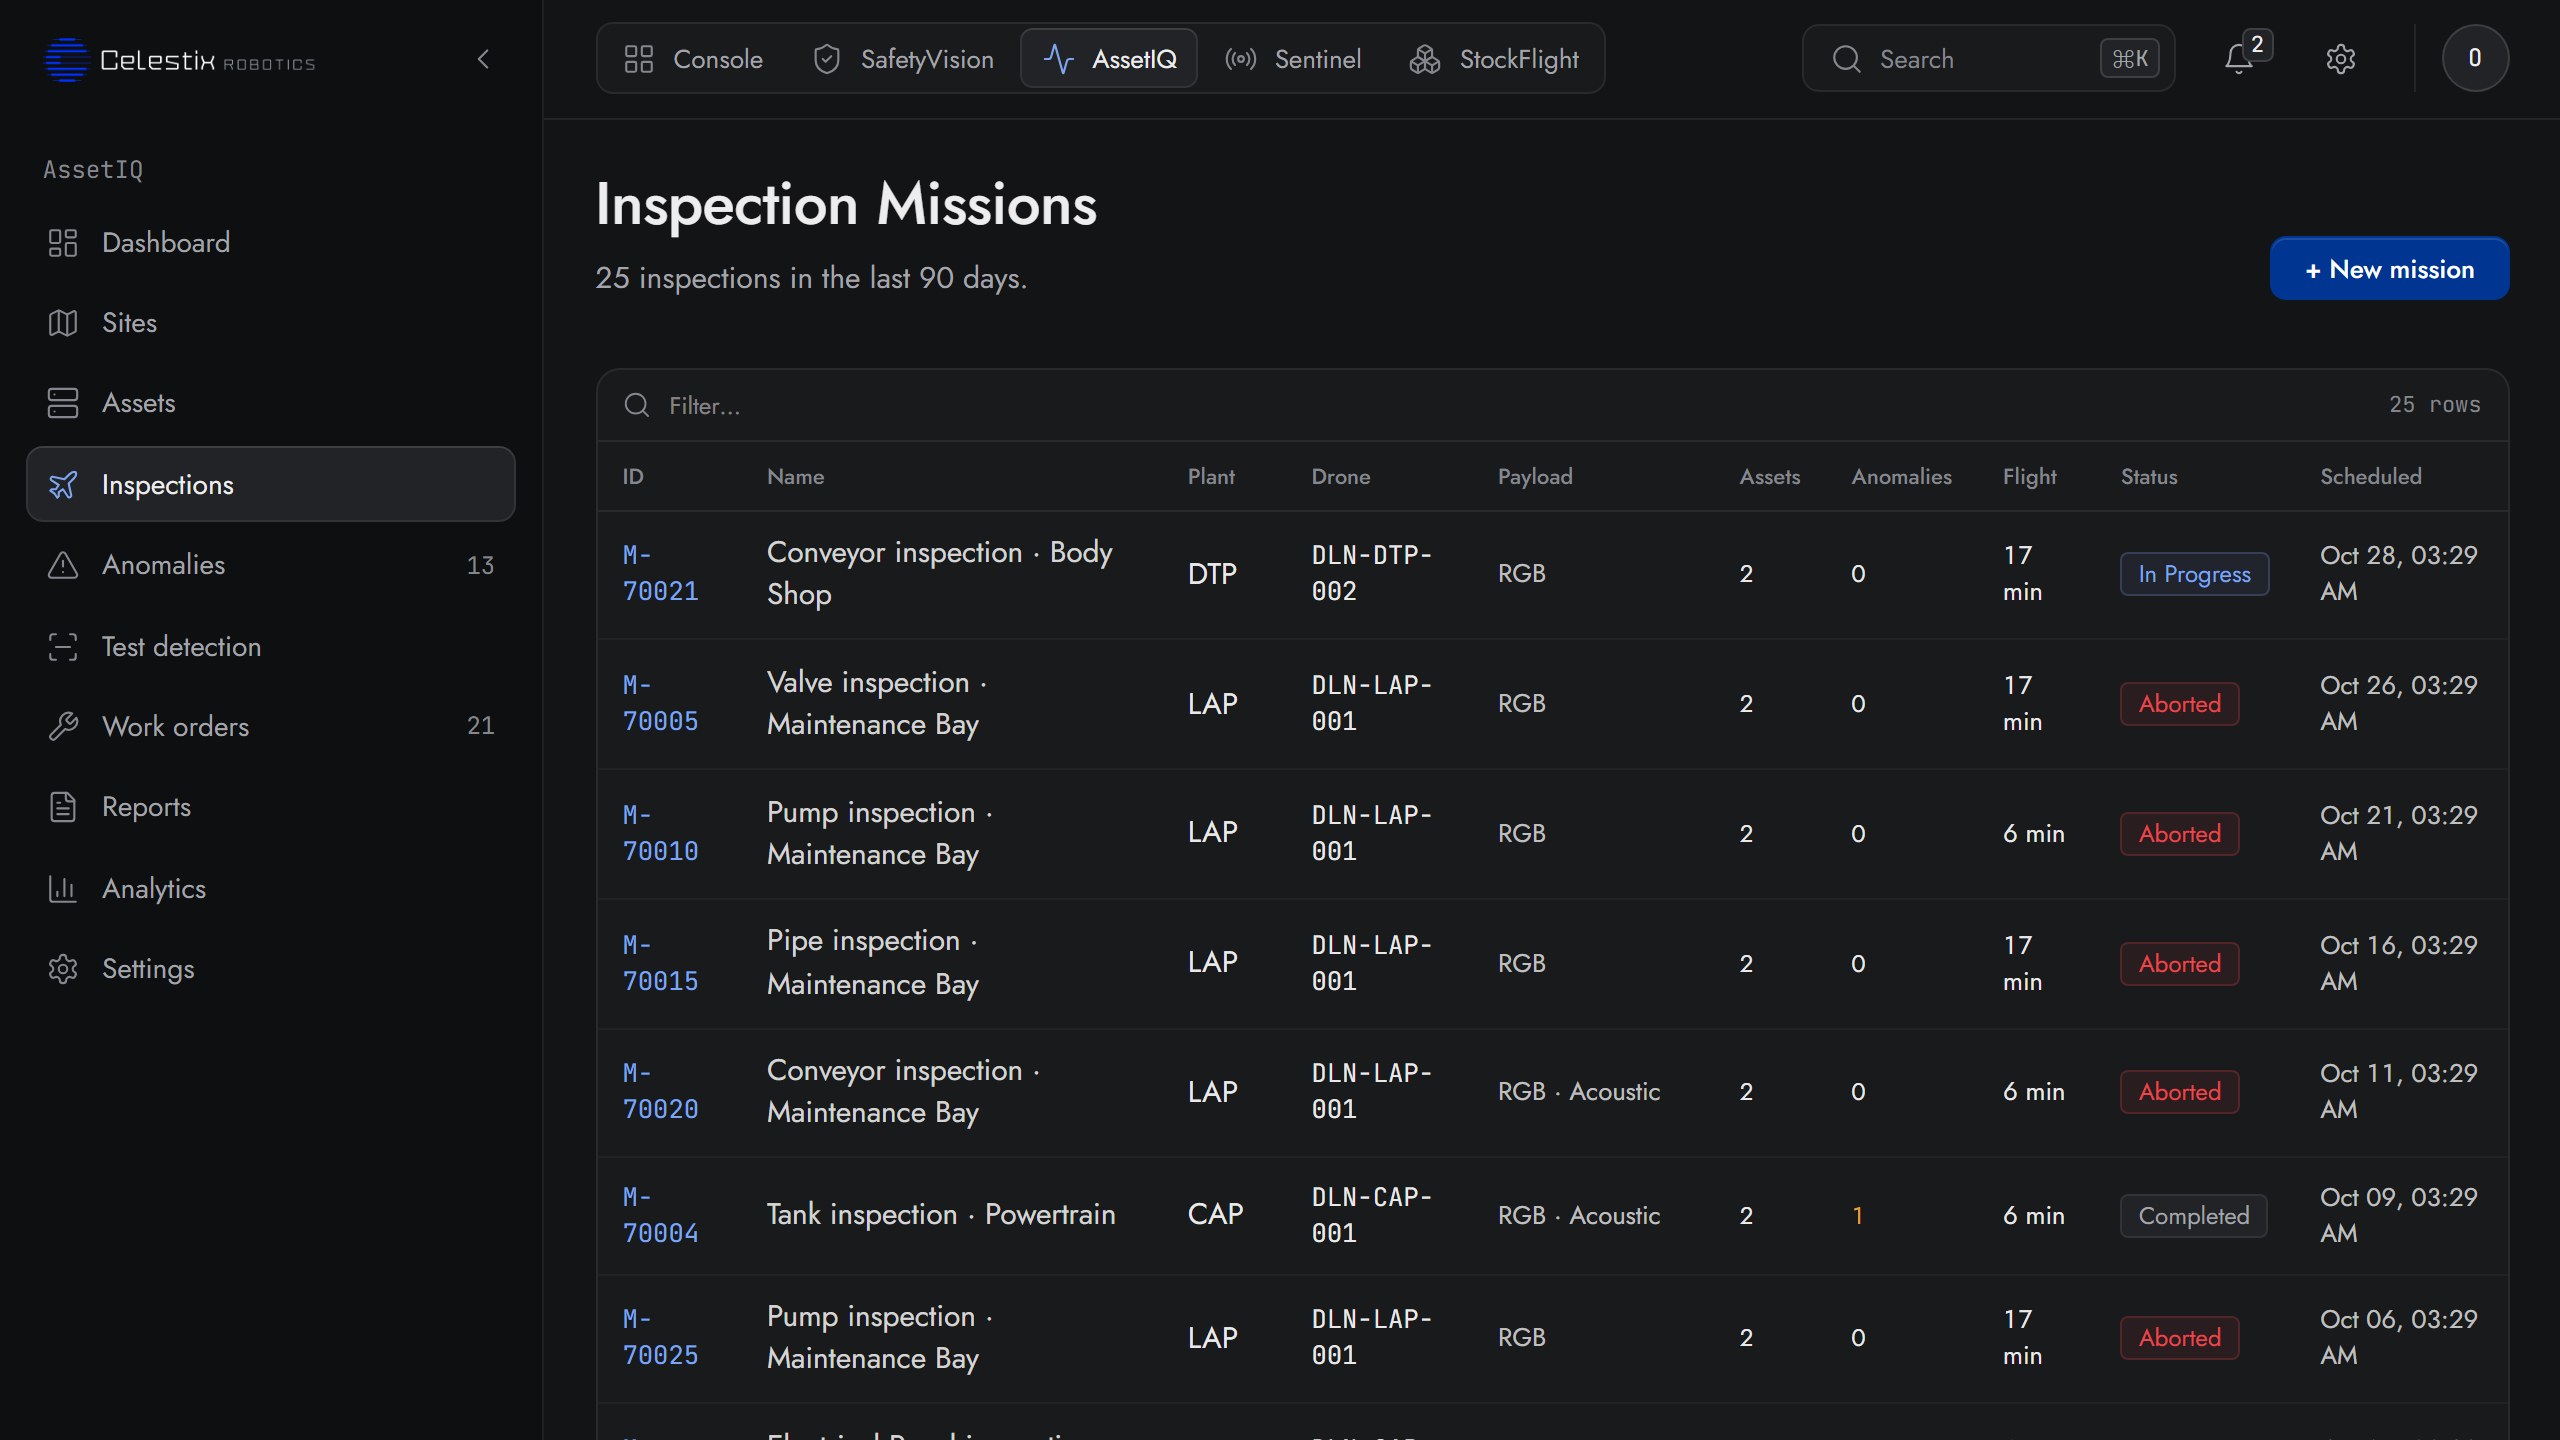Viewport: 2560px width, 1440px height.
Task: Open the top bar settings gear
Action: point(2340,59)
